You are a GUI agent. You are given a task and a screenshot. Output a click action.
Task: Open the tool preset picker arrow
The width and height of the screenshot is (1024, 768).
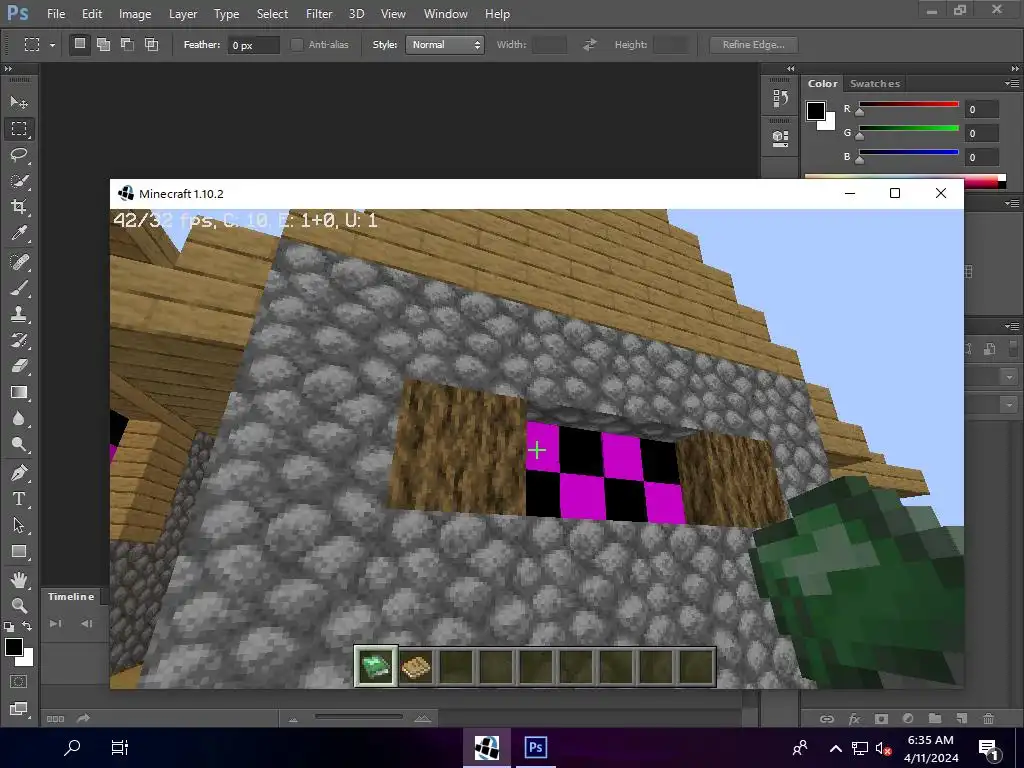52,45
